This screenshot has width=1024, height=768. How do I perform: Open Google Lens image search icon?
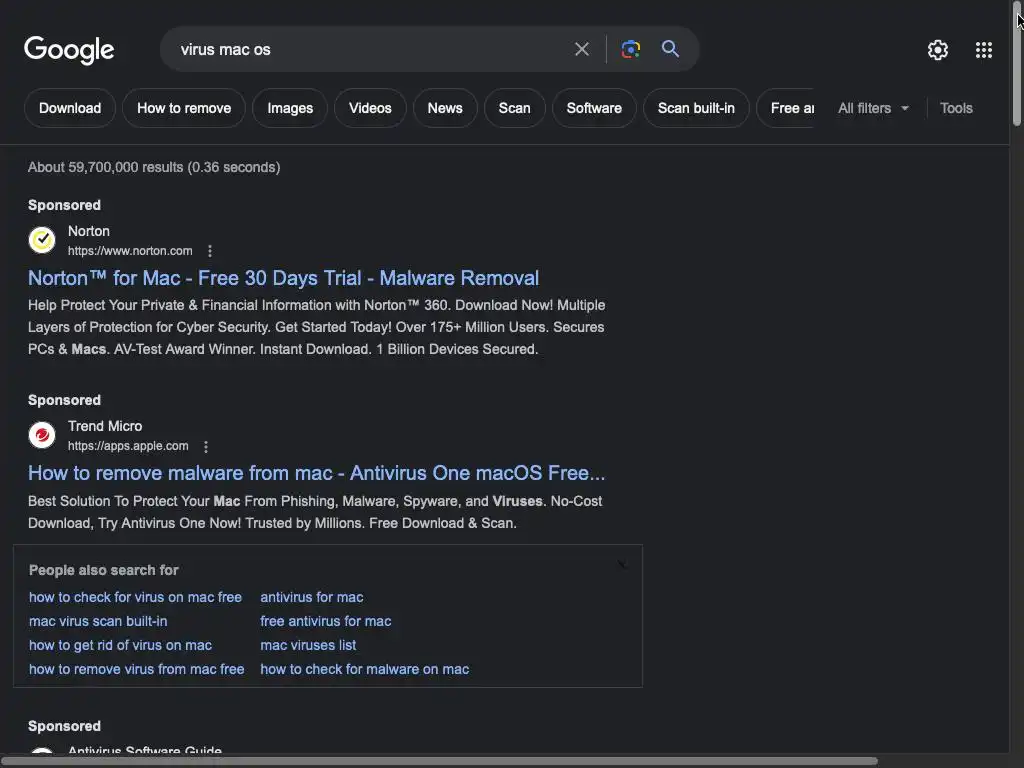click(630, 49)
